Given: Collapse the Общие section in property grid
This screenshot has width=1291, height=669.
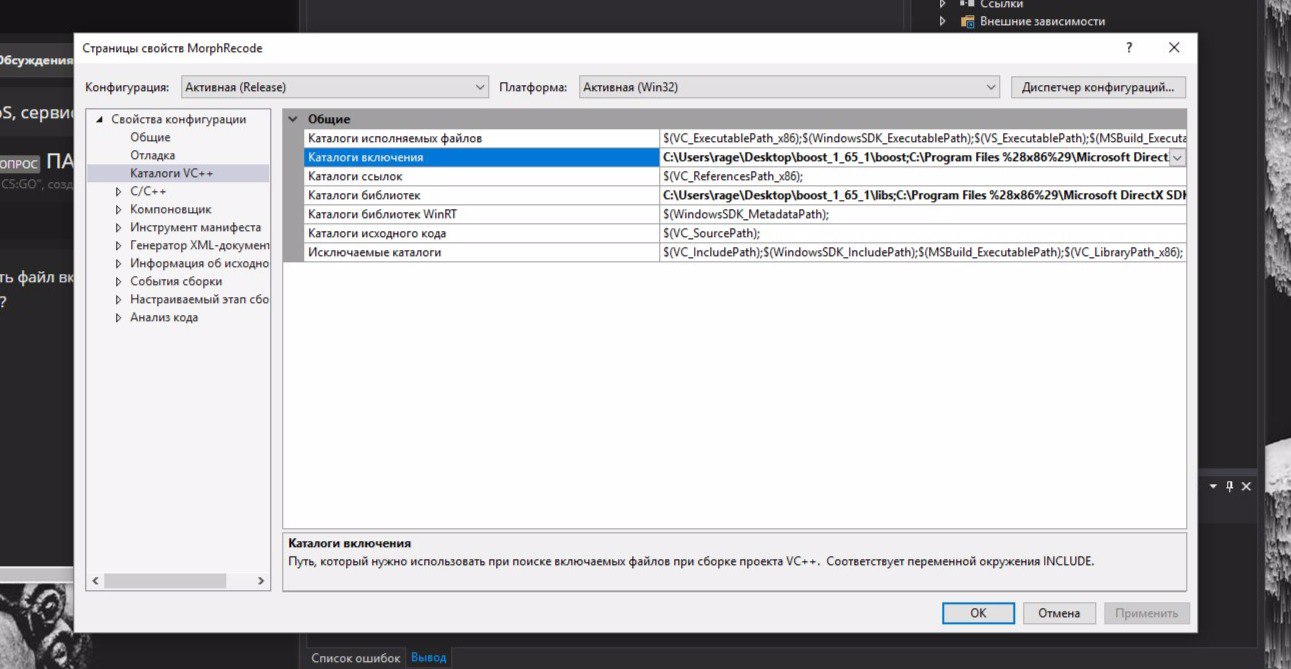Looking at the screenshot, I should (x=293, y=119).
